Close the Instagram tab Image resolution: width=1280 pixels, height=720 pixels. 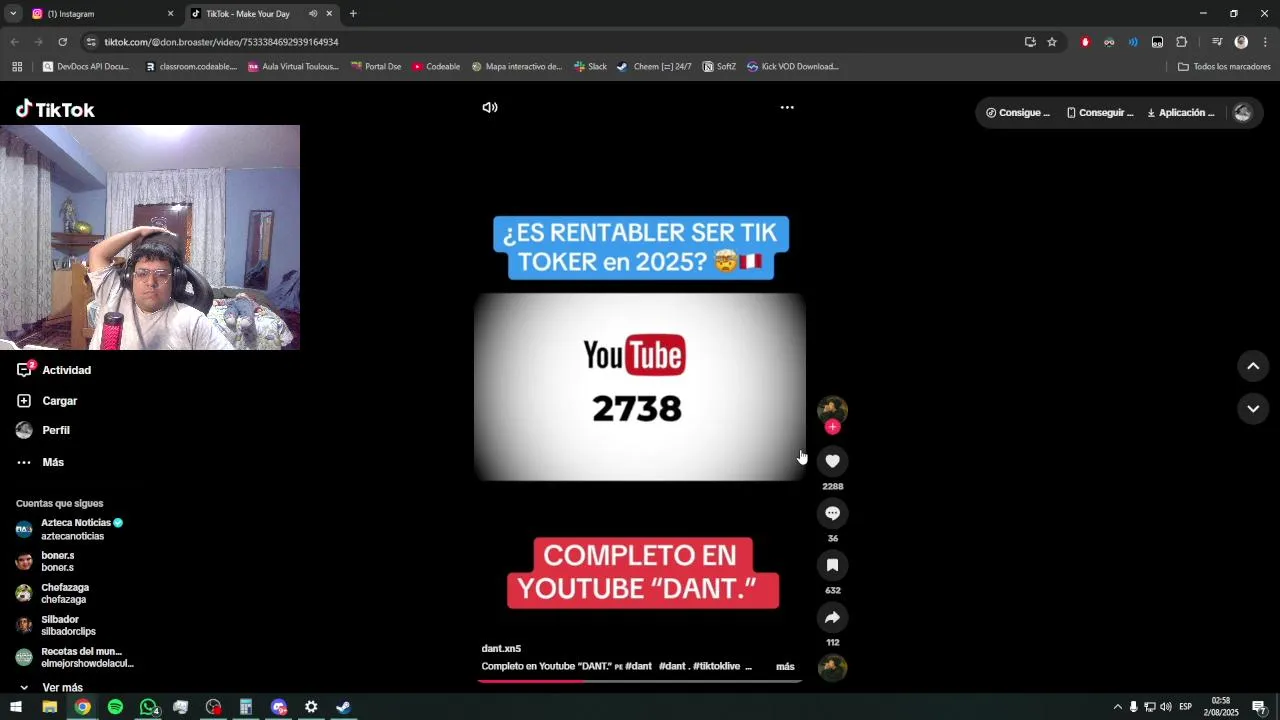pos(170,14)
